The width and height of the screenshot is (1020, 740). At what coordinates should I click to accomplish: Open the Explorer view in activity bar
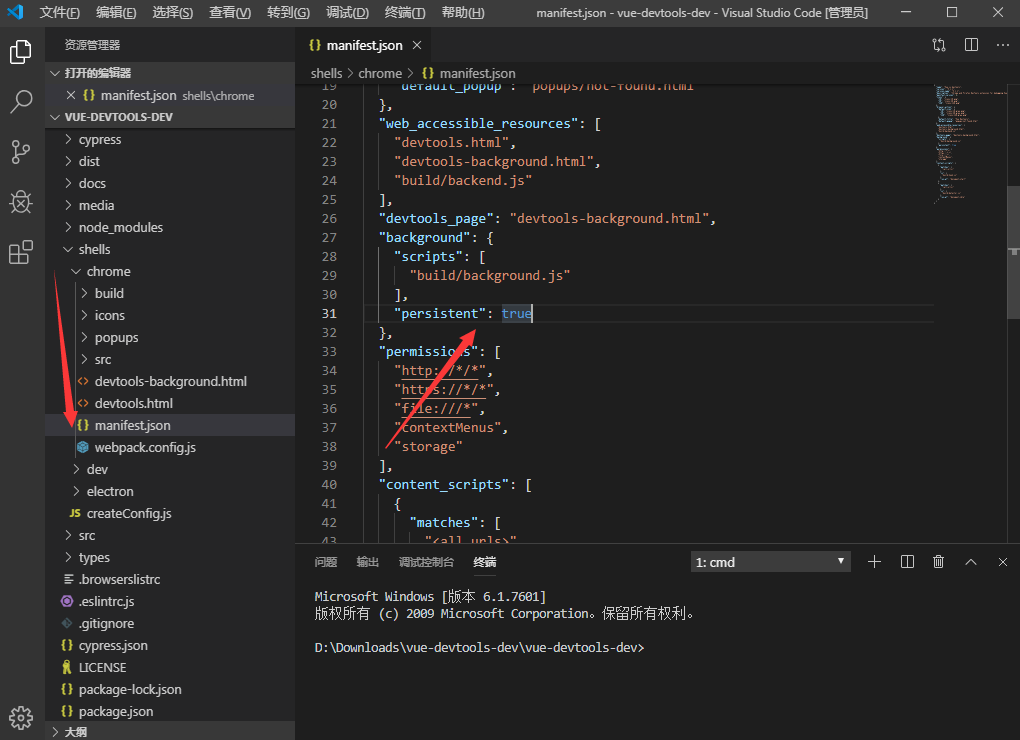click(21, 52)
